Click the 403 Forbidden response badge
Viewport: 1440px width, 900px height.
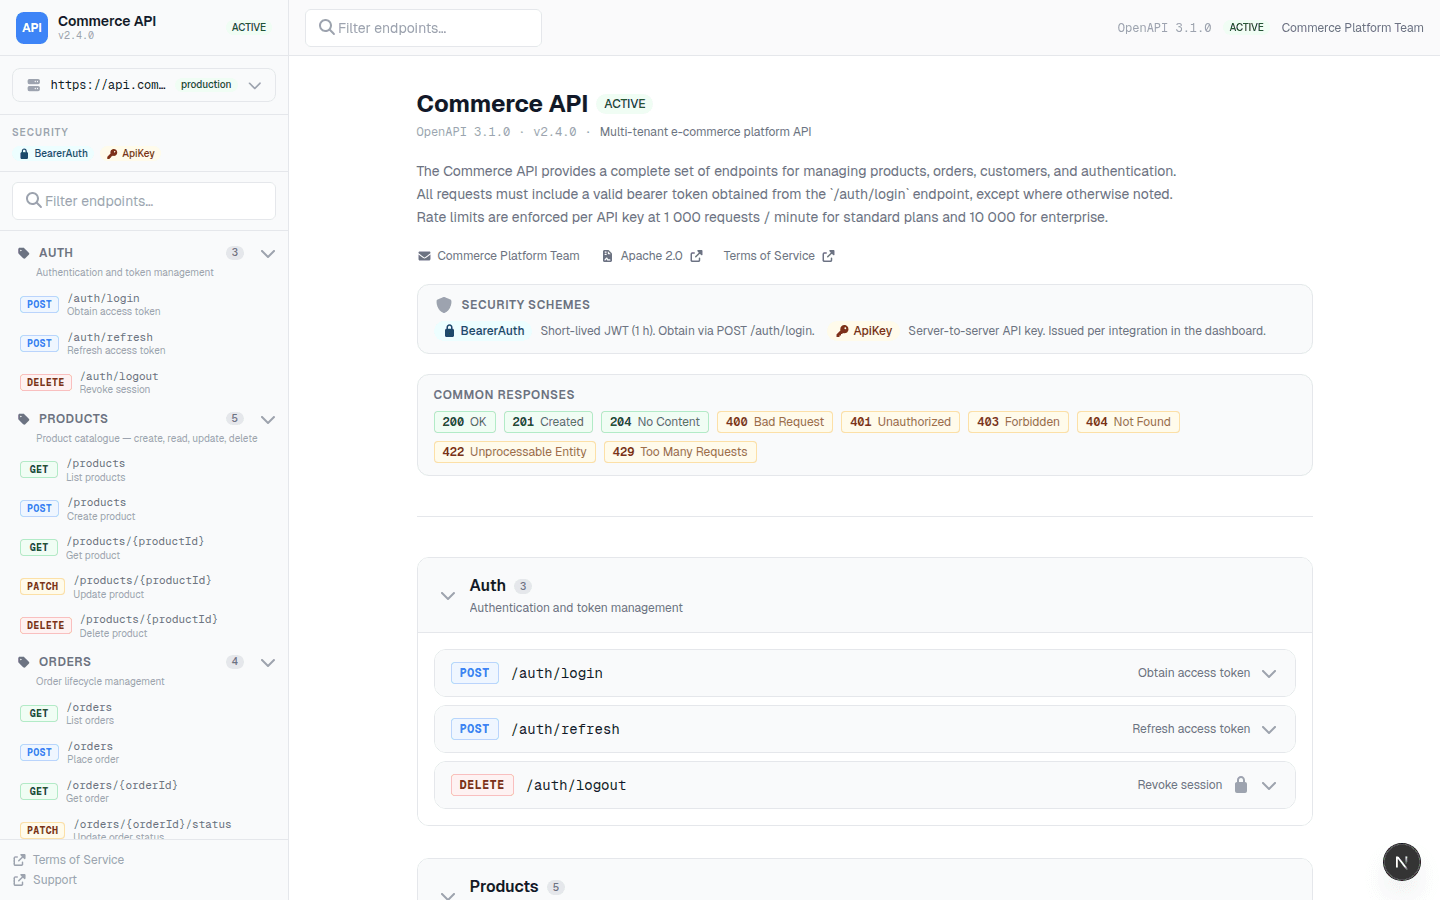pyautogui.click(x=1018, y=422)
